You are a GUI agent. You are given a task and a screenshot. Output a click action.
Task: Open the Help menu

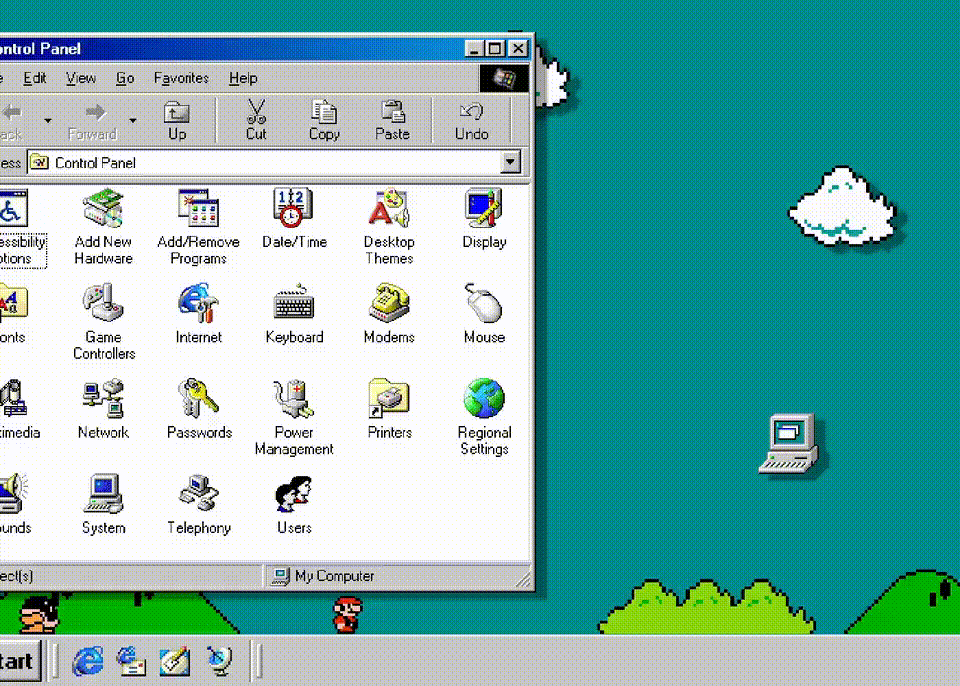pyautogui.click(x=243, y=78)
